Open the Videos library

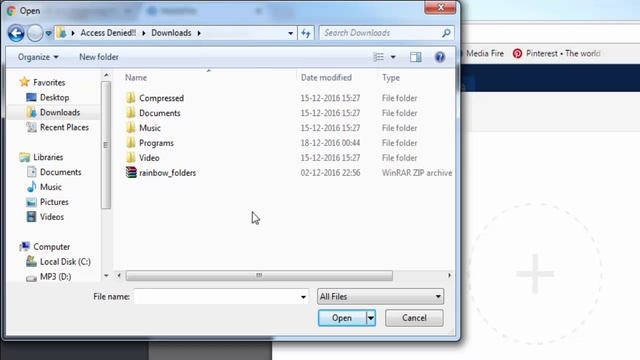52,217
